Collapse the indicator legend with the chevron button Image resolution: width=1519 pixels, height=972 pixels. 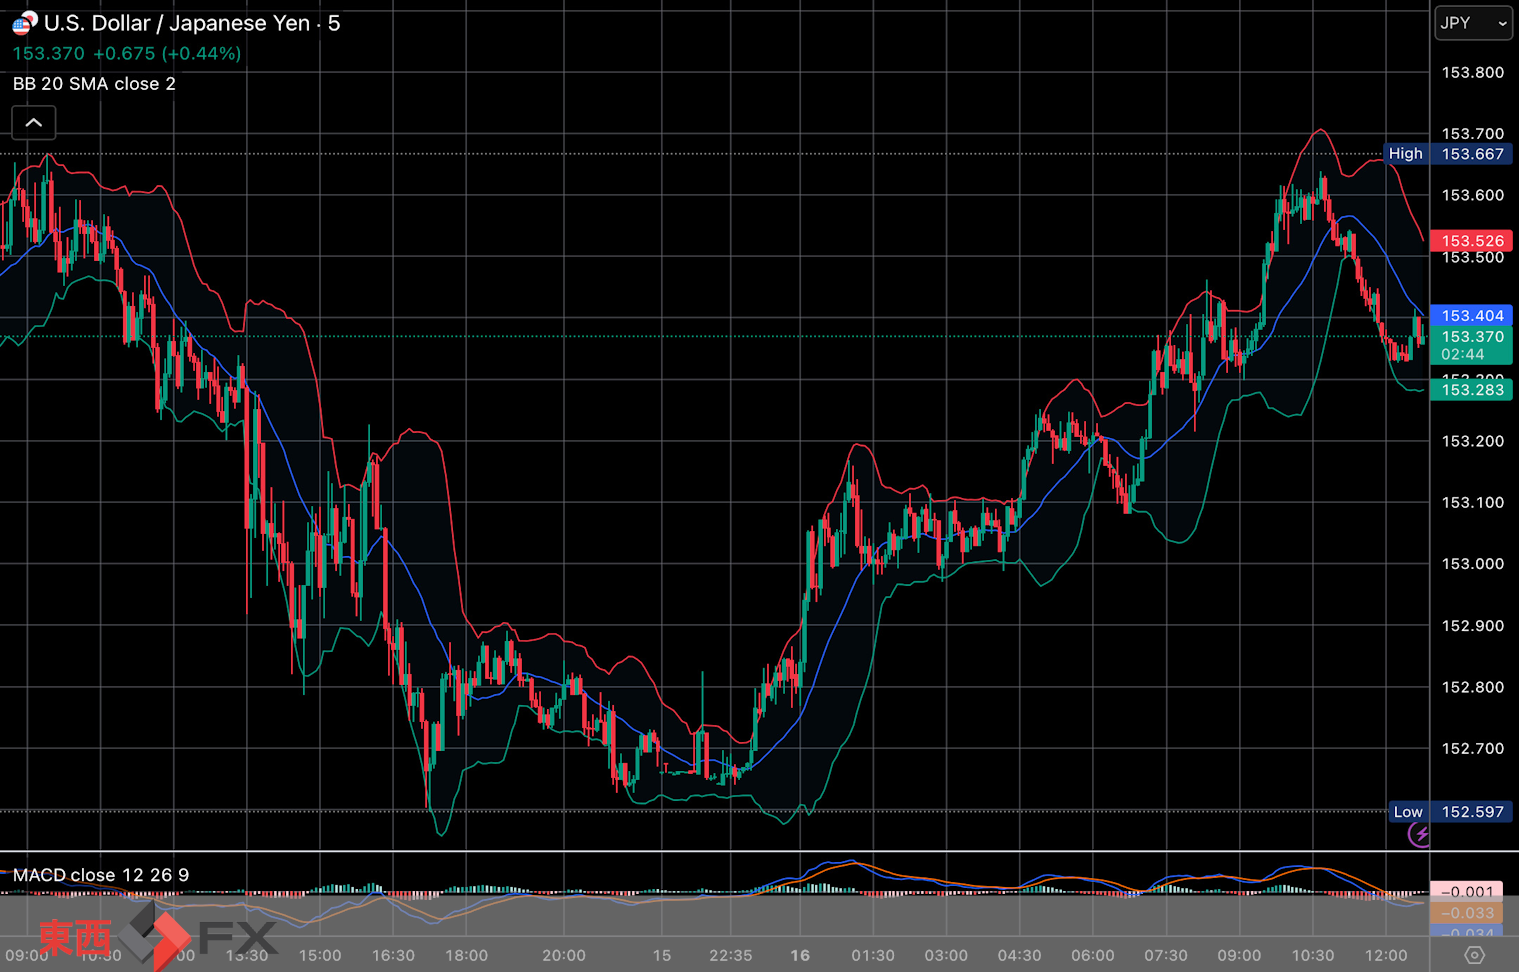click(33, 123)
